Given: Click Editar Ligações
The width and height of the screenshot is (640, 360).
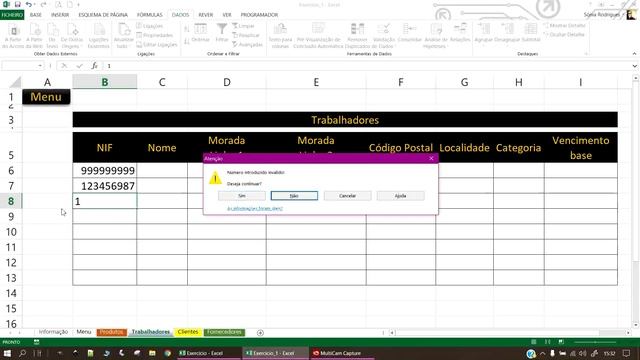Looking at the screenshot, I should click(x=157, y=44).
